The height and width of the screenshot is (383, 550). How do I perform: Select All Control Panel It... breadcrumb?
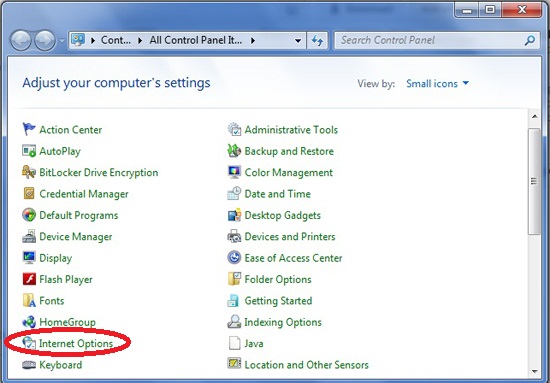[196, 40]
